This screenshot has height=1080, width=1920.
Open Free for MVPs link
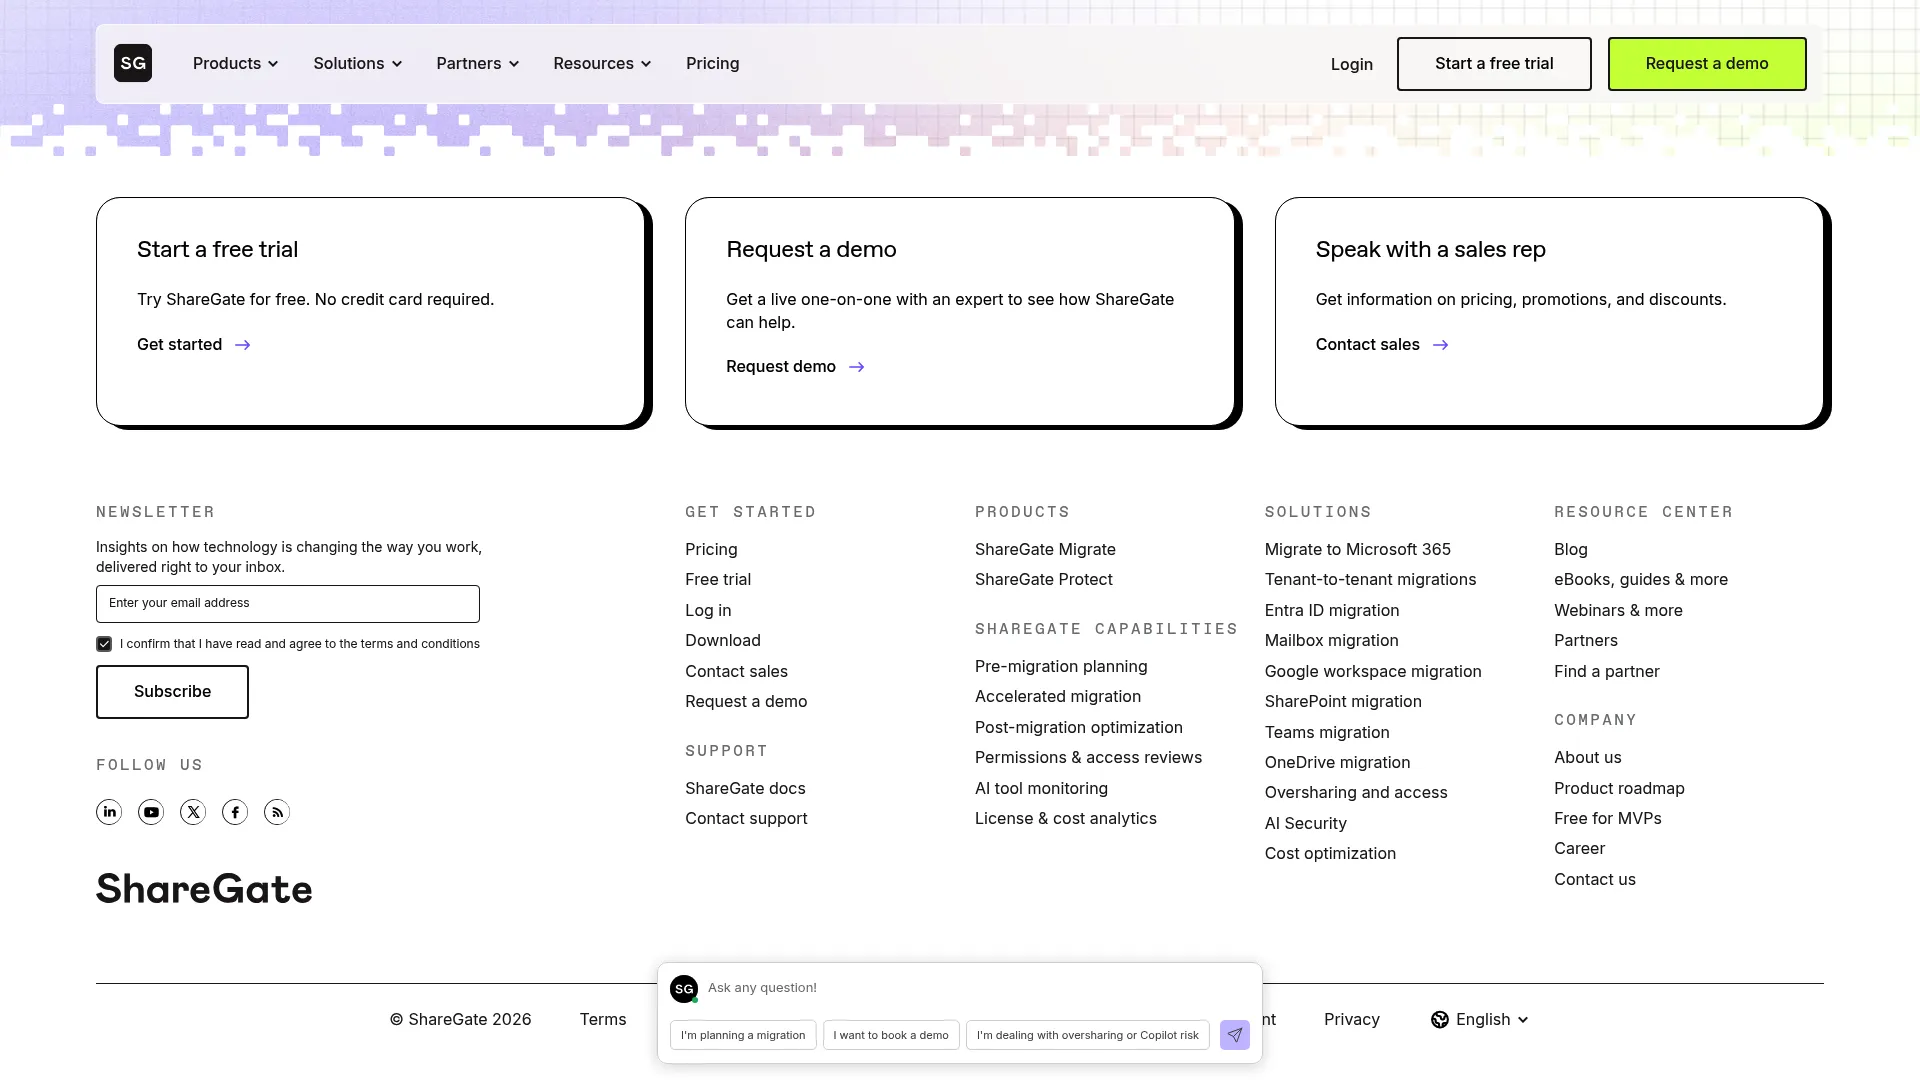tap(1608, 819)
